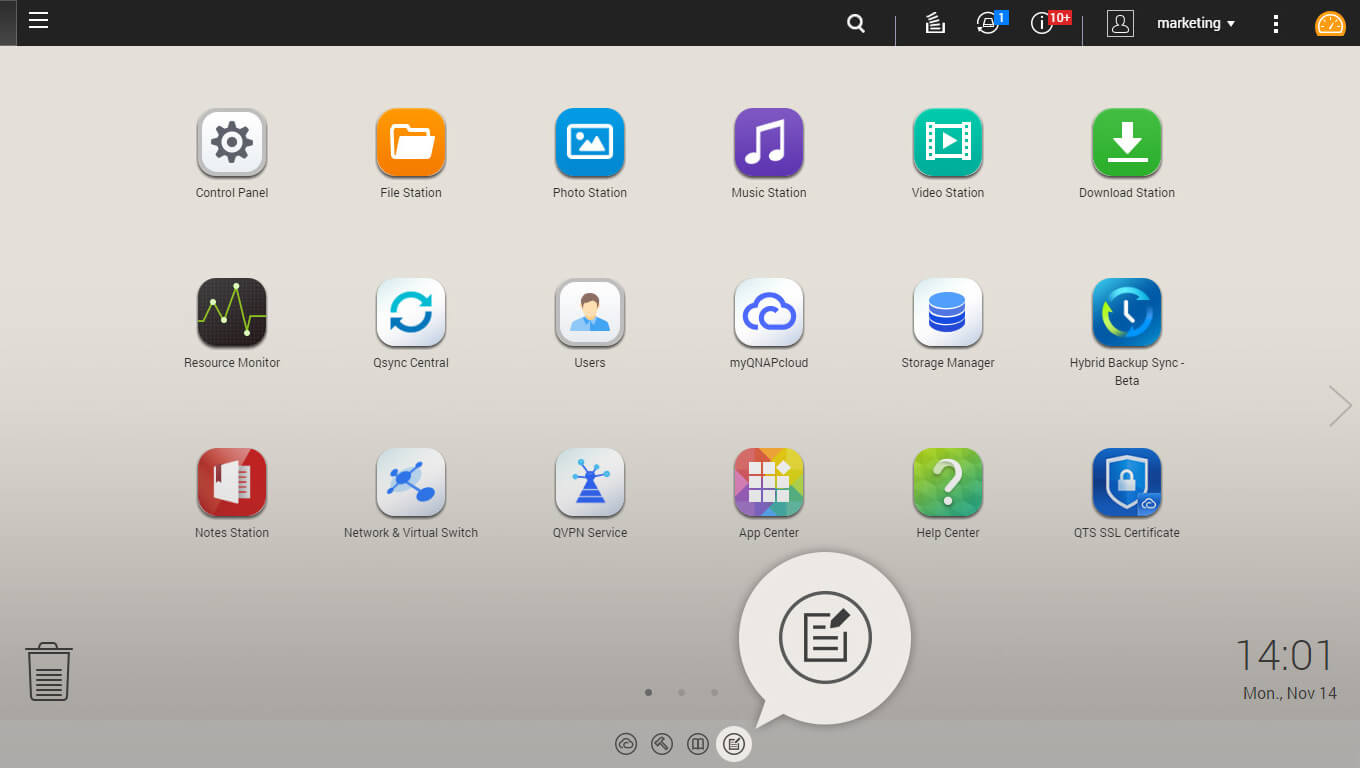This screenshot has width=1360, height=768.
Task: Go to the next desktop page with the arrow
Action: [x=1339, y=405]
